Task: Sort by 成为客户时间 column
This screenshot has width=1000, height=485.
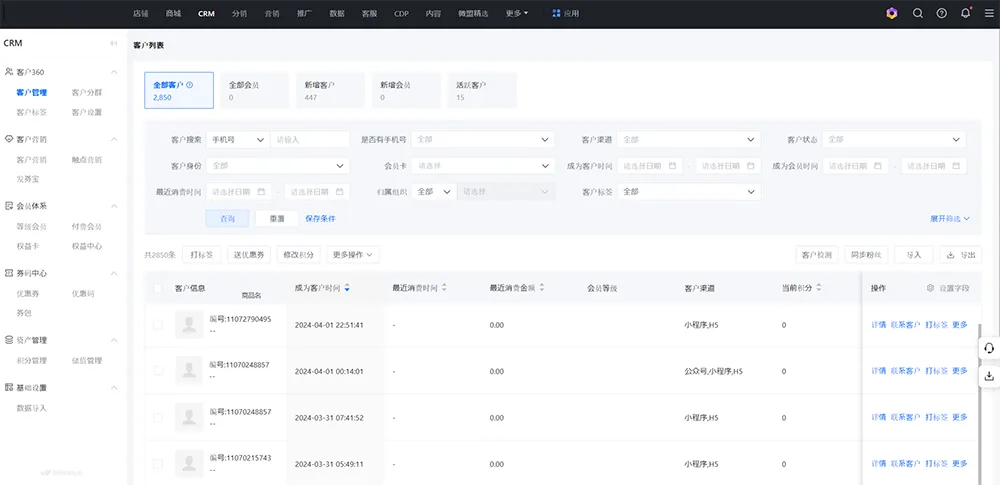Action: pyautogui.click(x=347, y=288)
